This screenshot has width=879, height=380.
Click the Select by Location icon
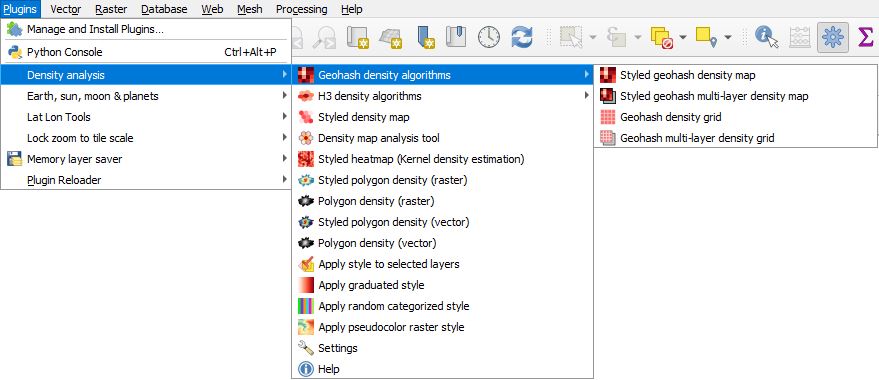click(x=707, y=38)
